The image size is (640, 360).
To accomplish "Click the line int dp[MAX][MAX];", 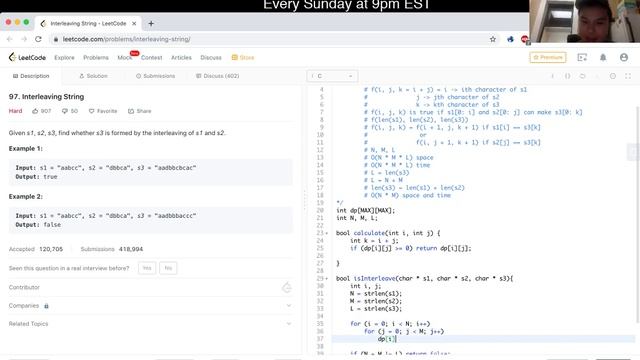I will [366, 211].
